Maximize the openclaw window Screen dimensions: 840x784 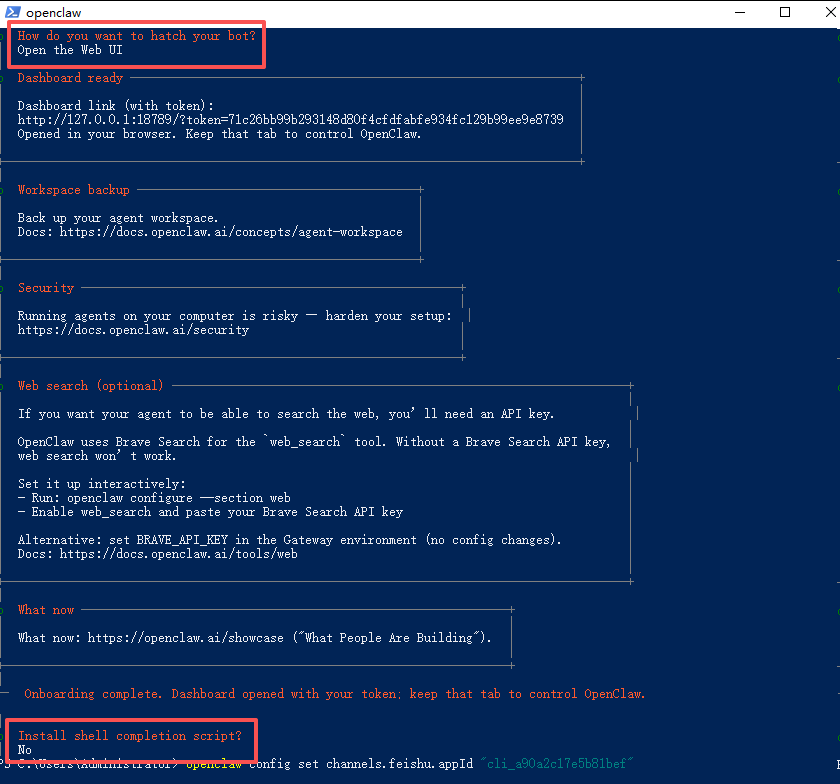point(785,12)
